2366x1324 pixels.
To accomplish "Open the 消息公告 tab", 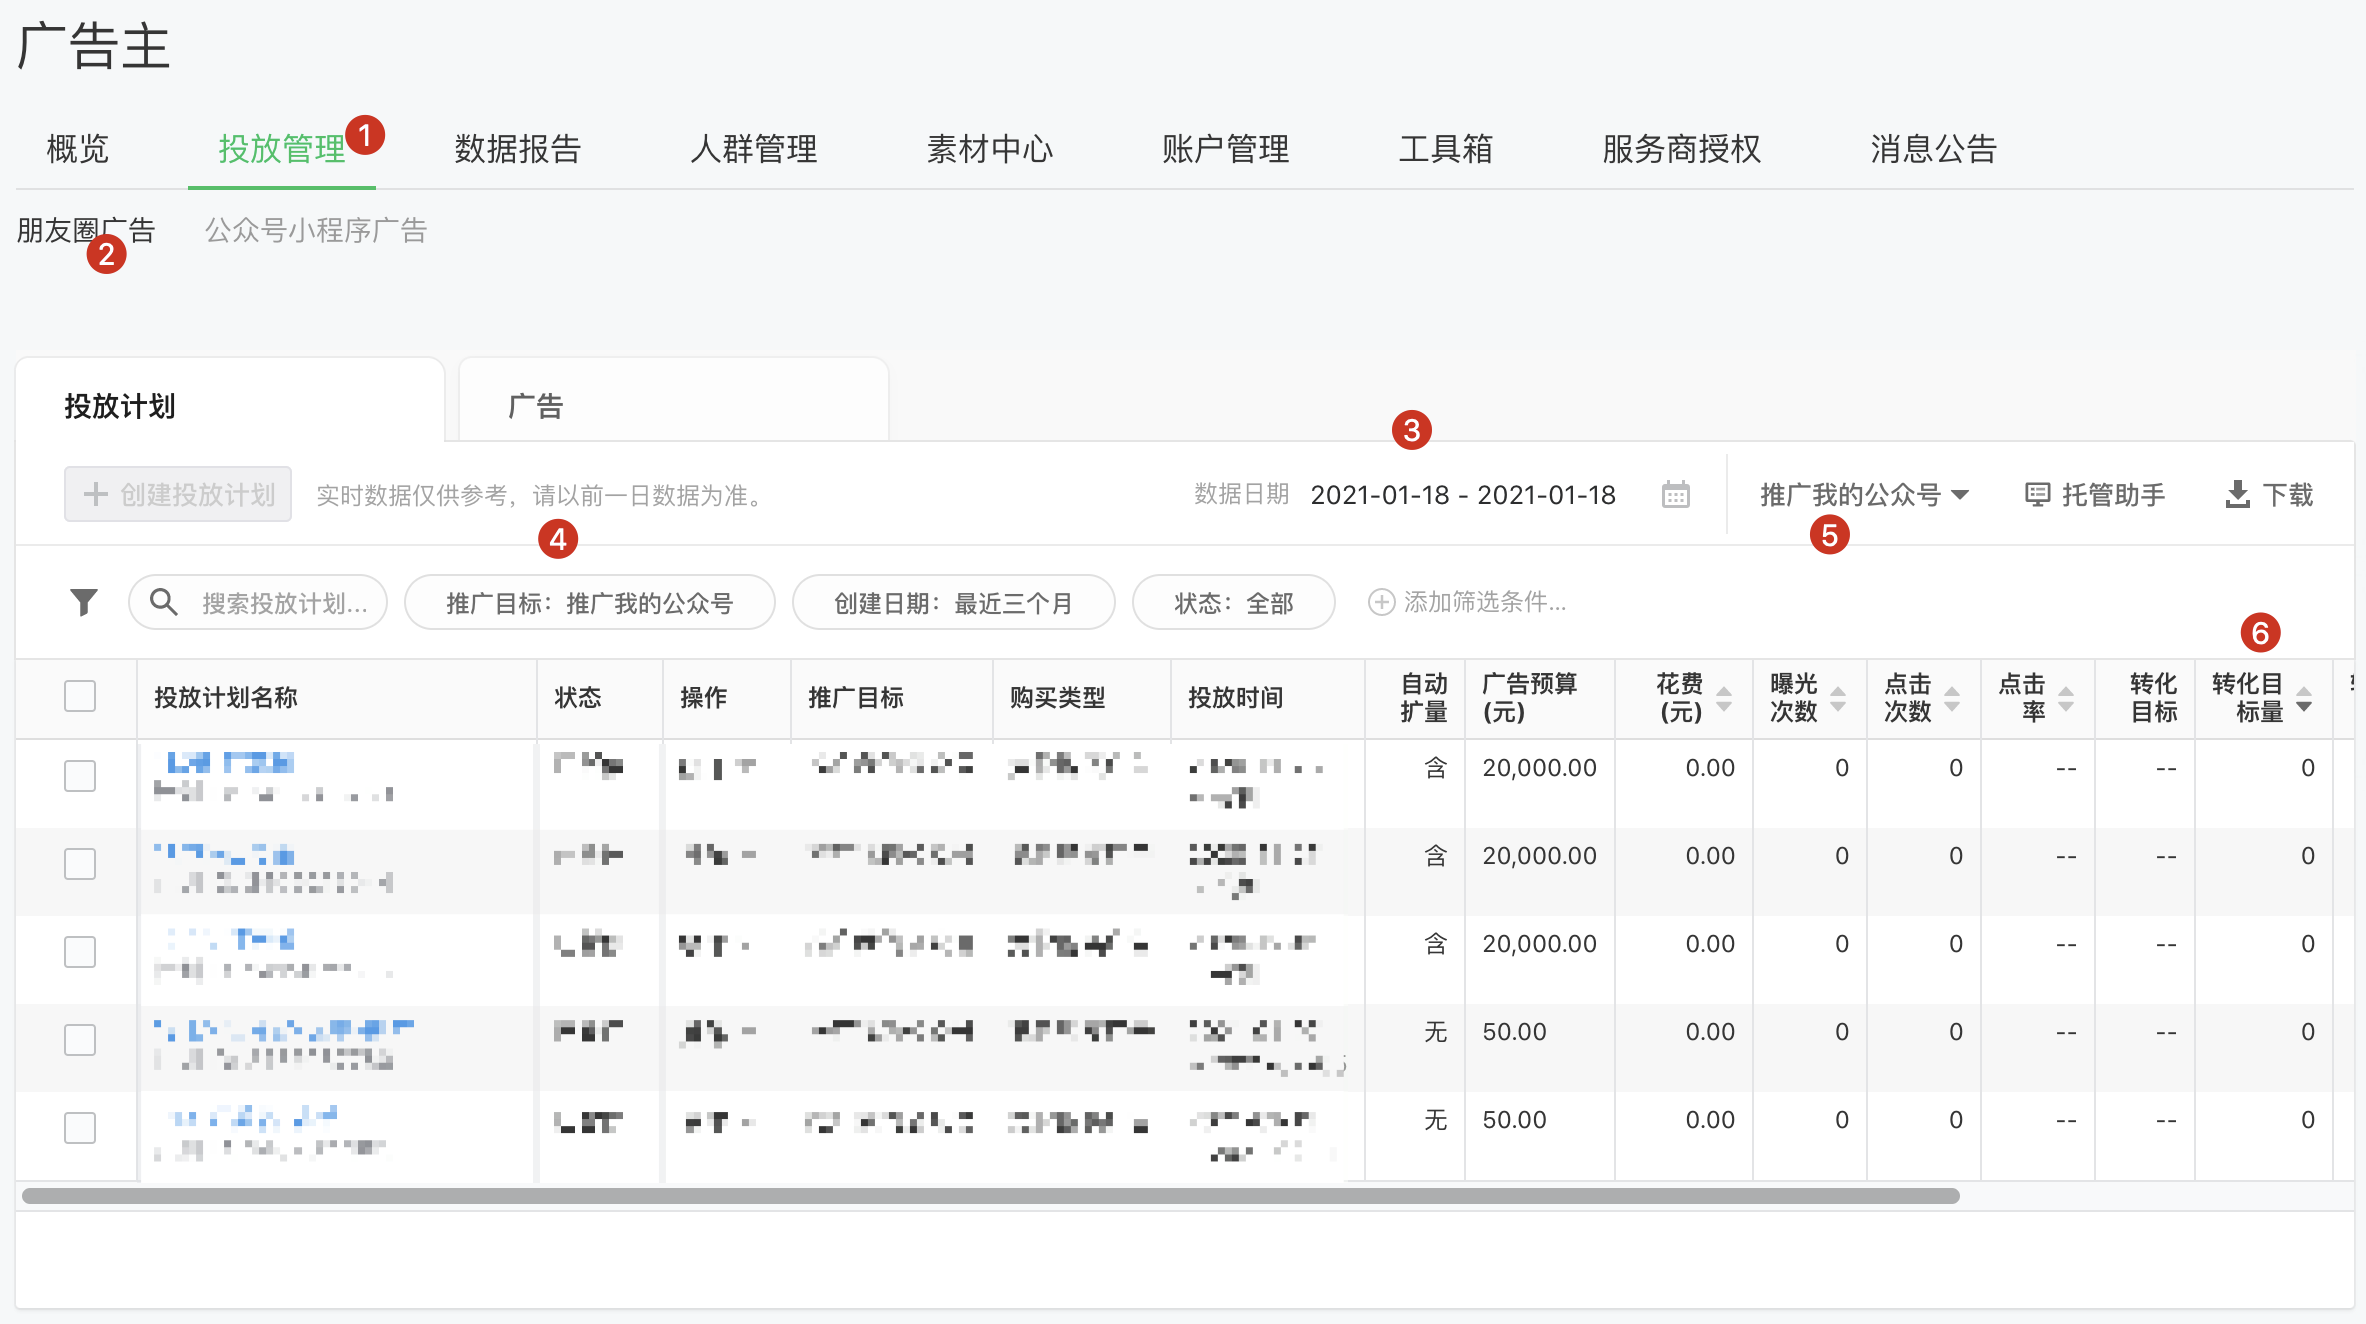I will pos(1934,149).
